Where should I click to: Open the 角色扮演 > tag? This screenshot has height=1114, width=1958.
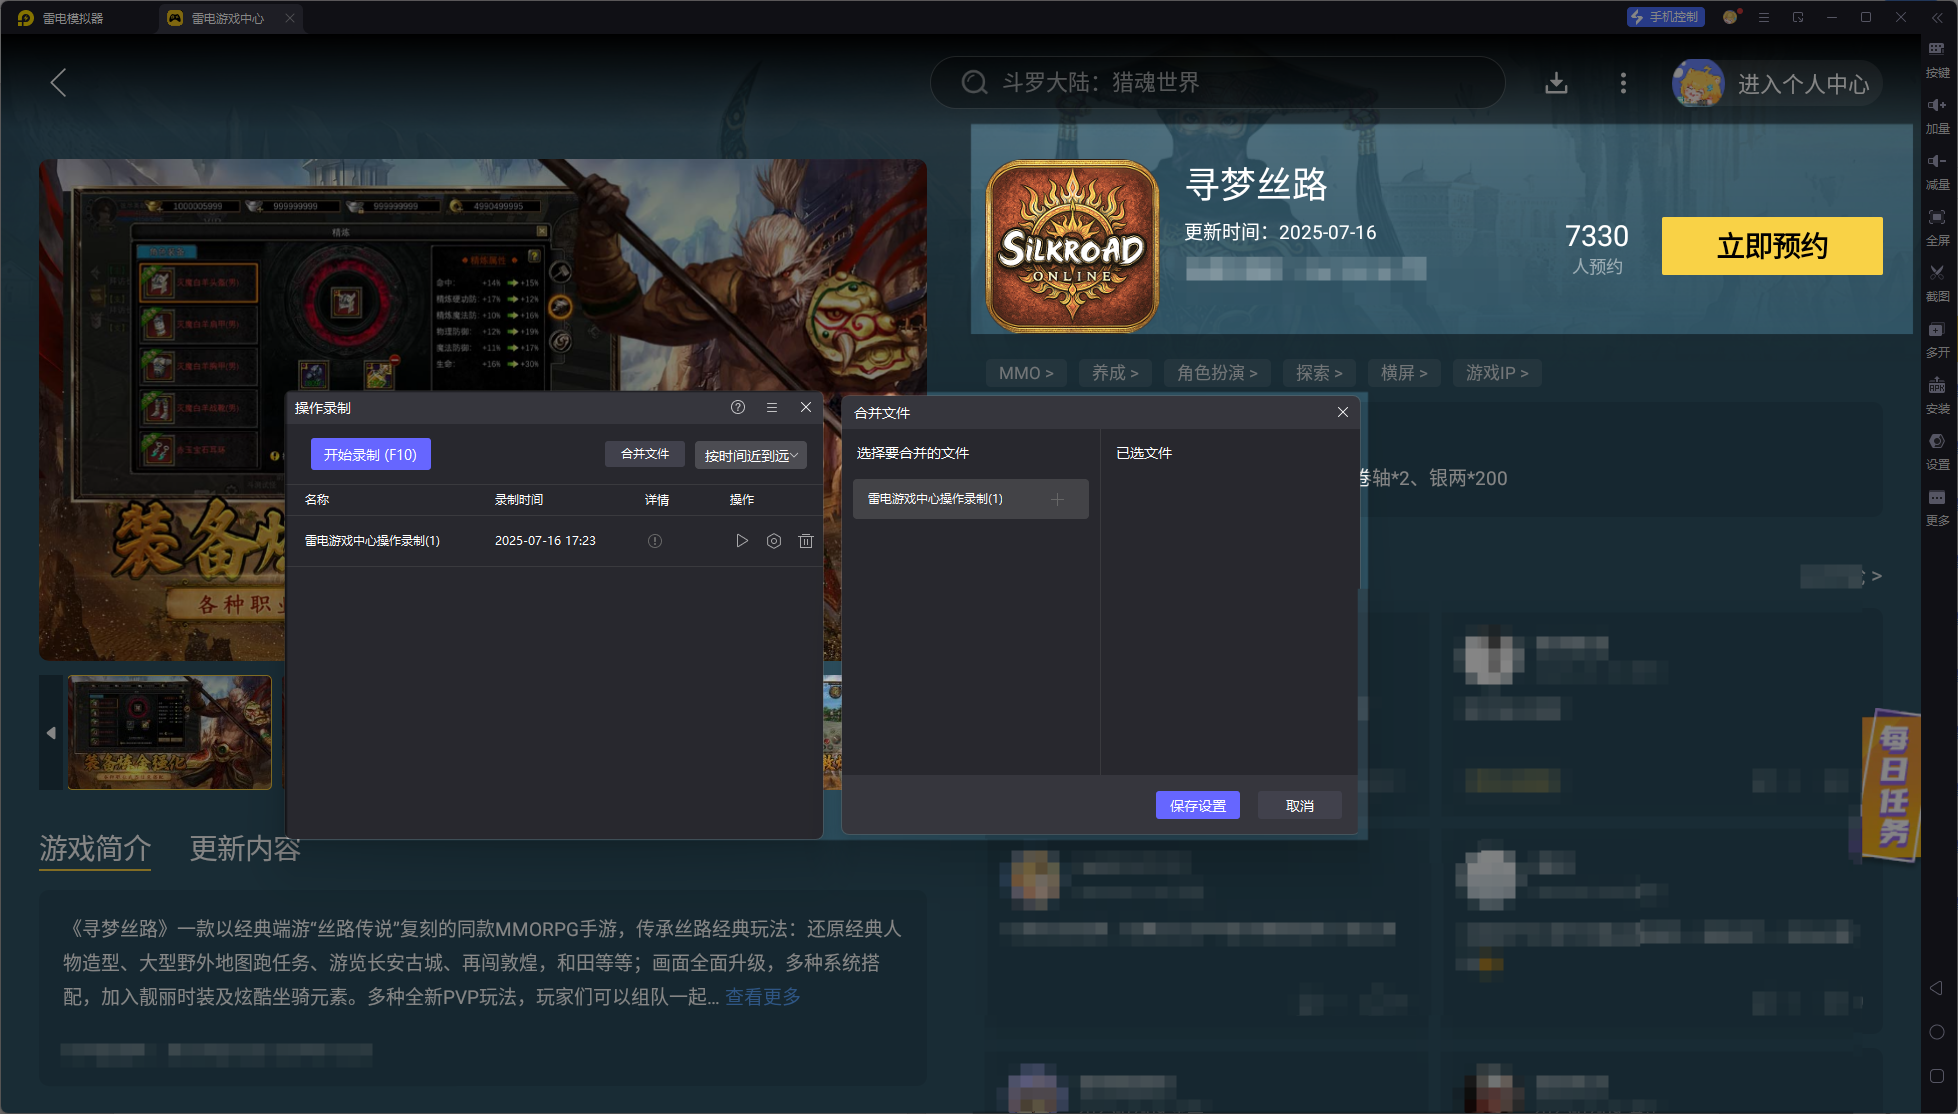pos(1217,373)
